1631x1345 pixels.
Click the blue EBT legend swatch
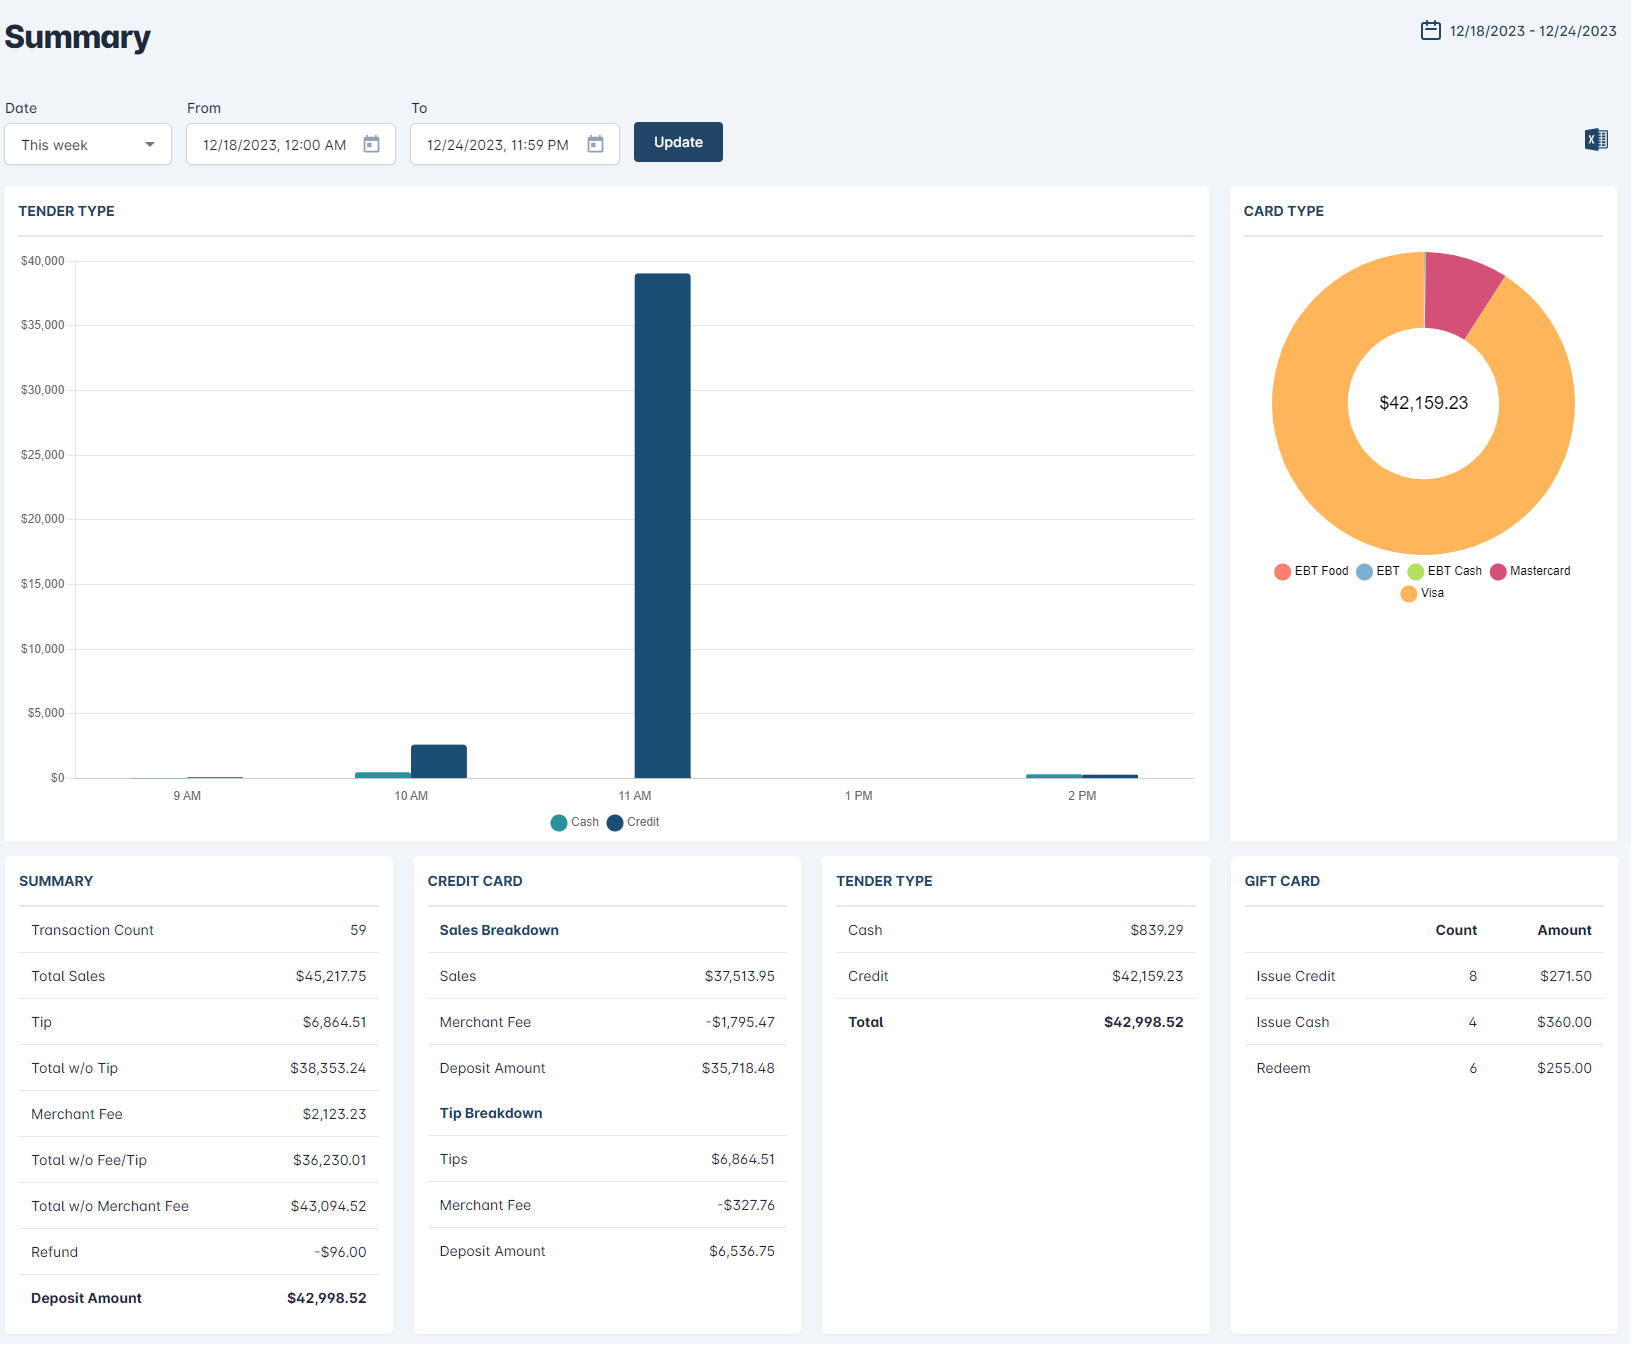[x=1364, y=571]
